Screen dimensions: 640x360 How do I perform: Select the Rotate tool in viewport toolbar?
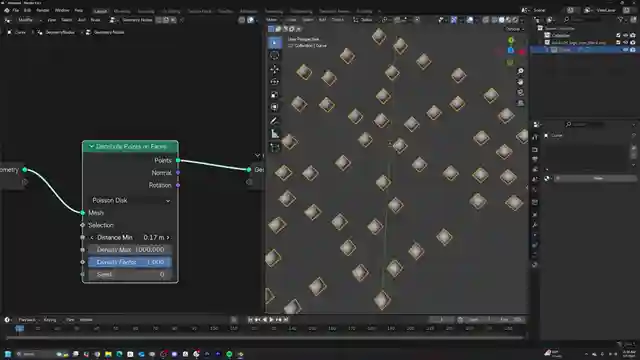pos(274,82)
